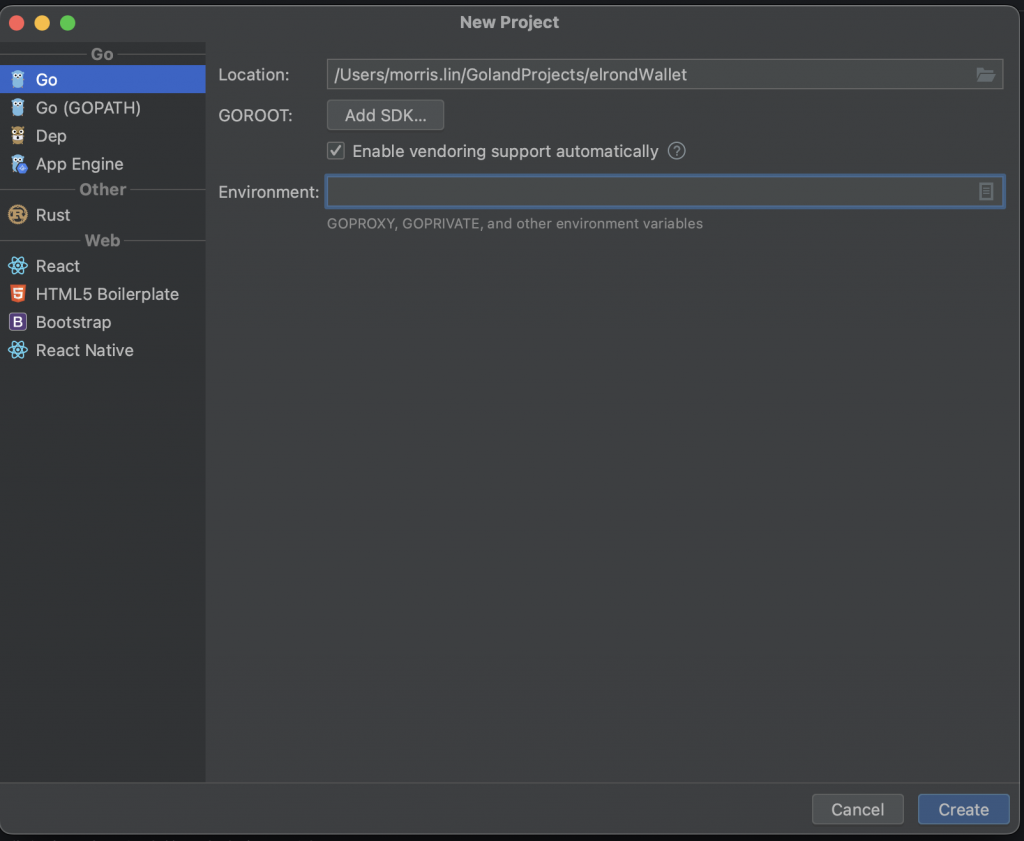Click the Go gopher icon in sidebar
The image size is (1024, 841).
tap(18, 79)
